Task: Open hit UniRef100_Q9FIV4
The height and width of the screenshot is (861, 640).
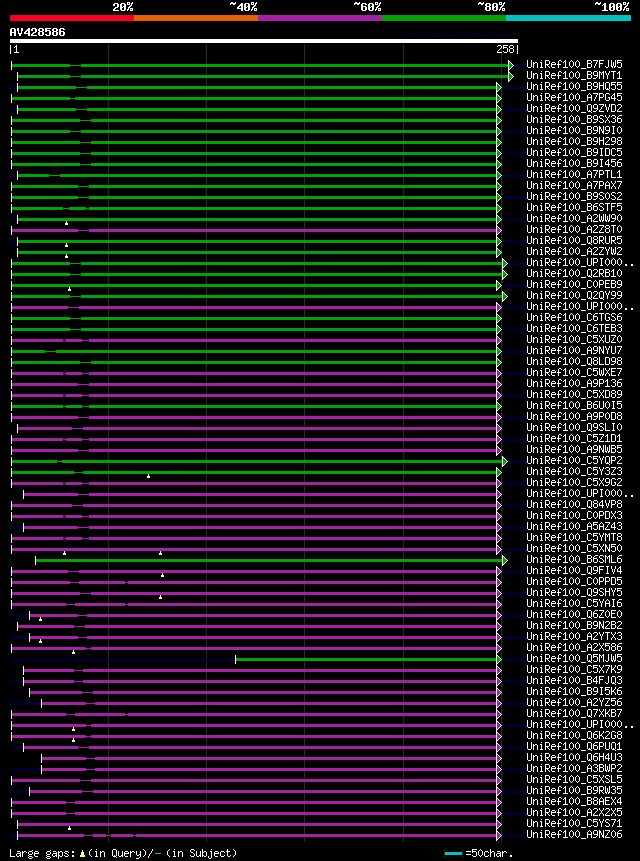Action: [x=574, y=570]
